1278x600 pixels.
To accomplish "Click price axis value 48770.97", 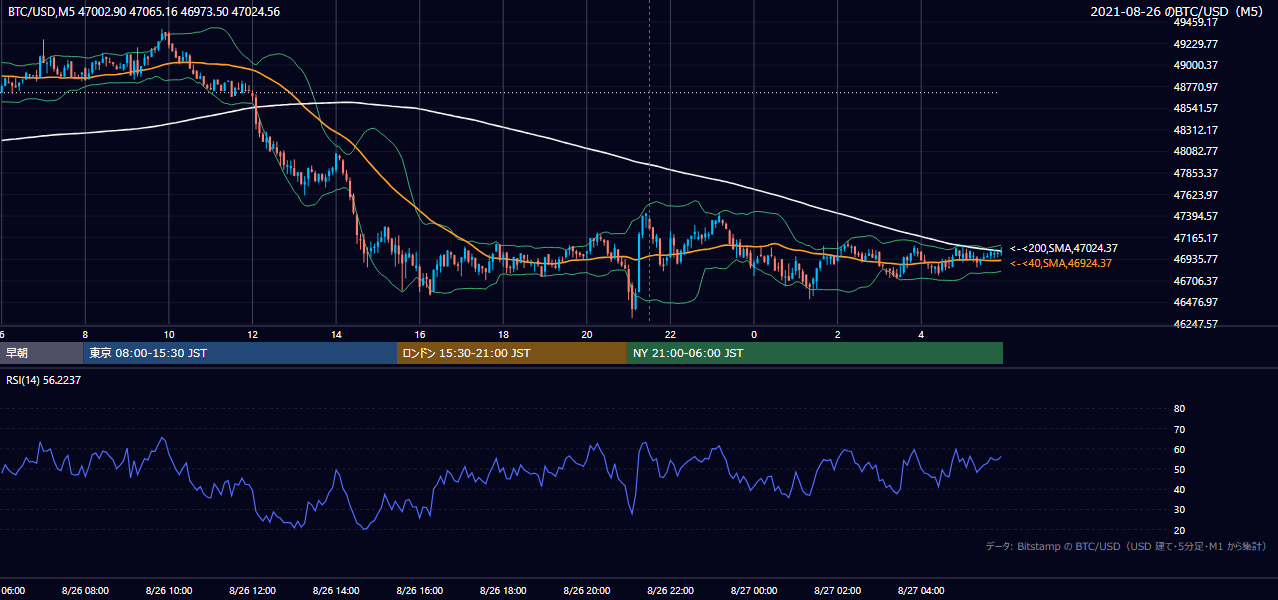I will 1195,87.
